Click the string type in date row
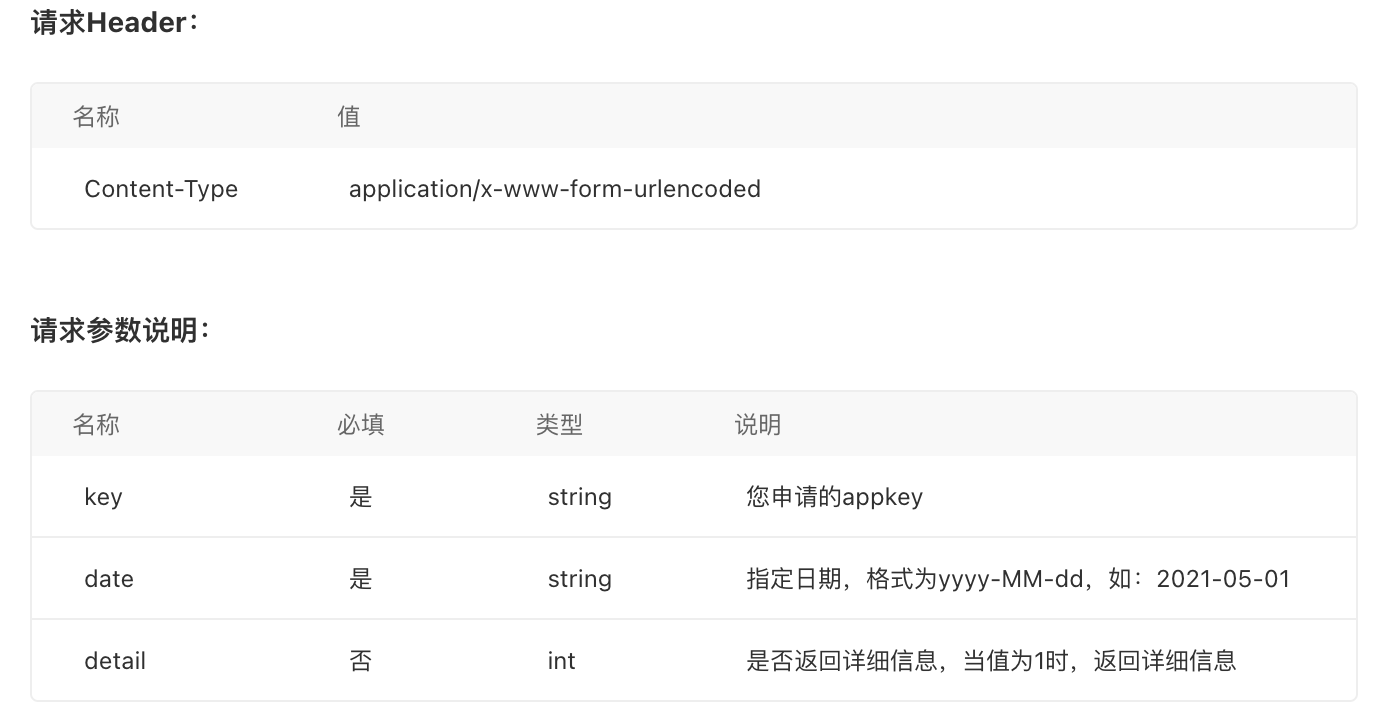 pyautogui.click(x=579, y=579)
